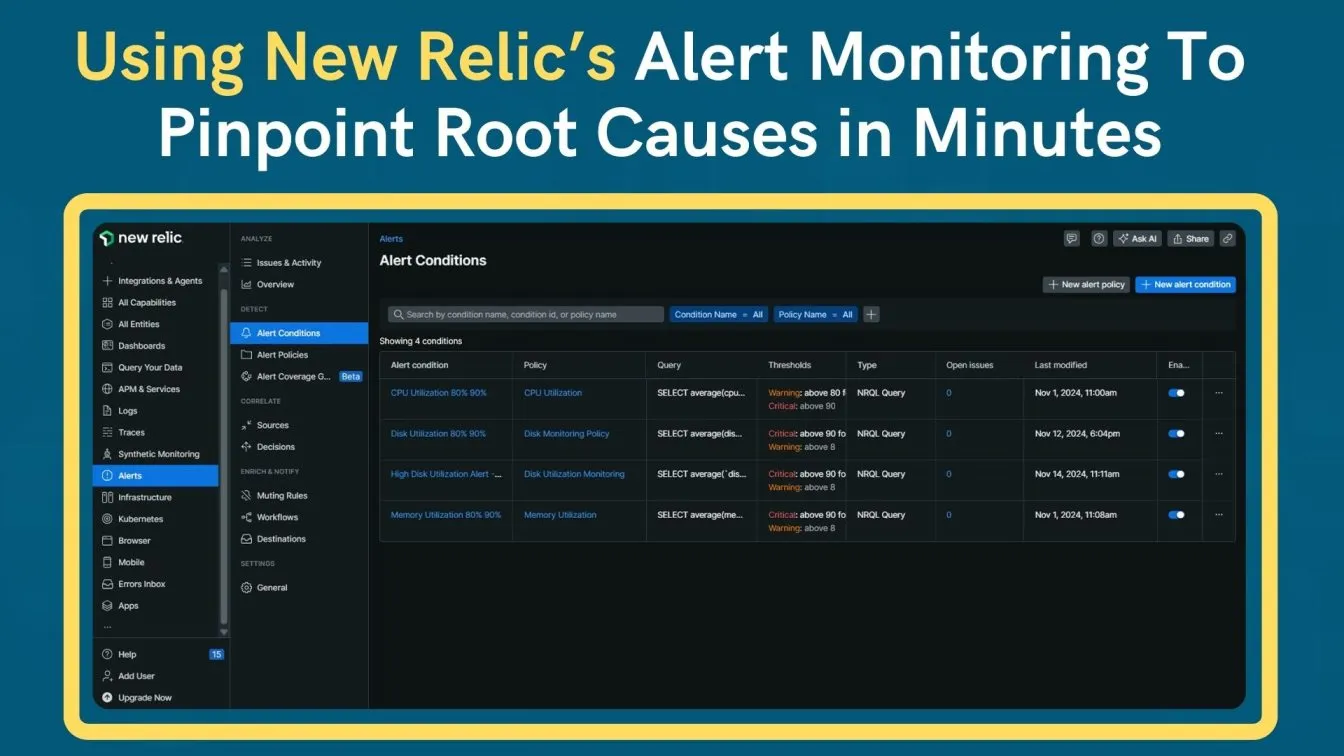
Task: Open CPU Utilization 80% 90% condition
Action: (438, 393)
